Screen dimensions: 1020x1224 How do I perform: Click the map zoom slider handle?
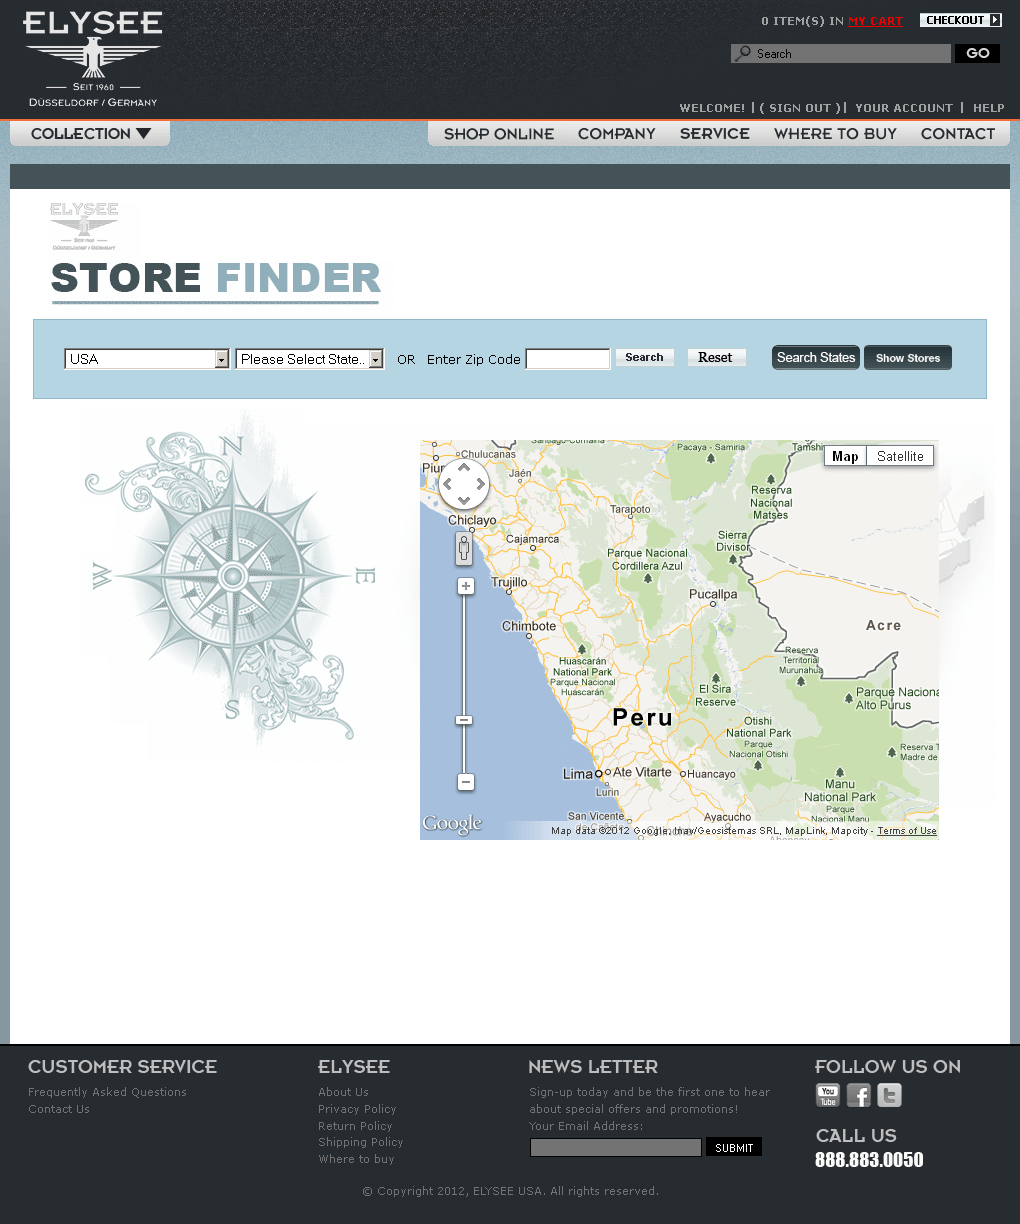click(x=464, y=720)
